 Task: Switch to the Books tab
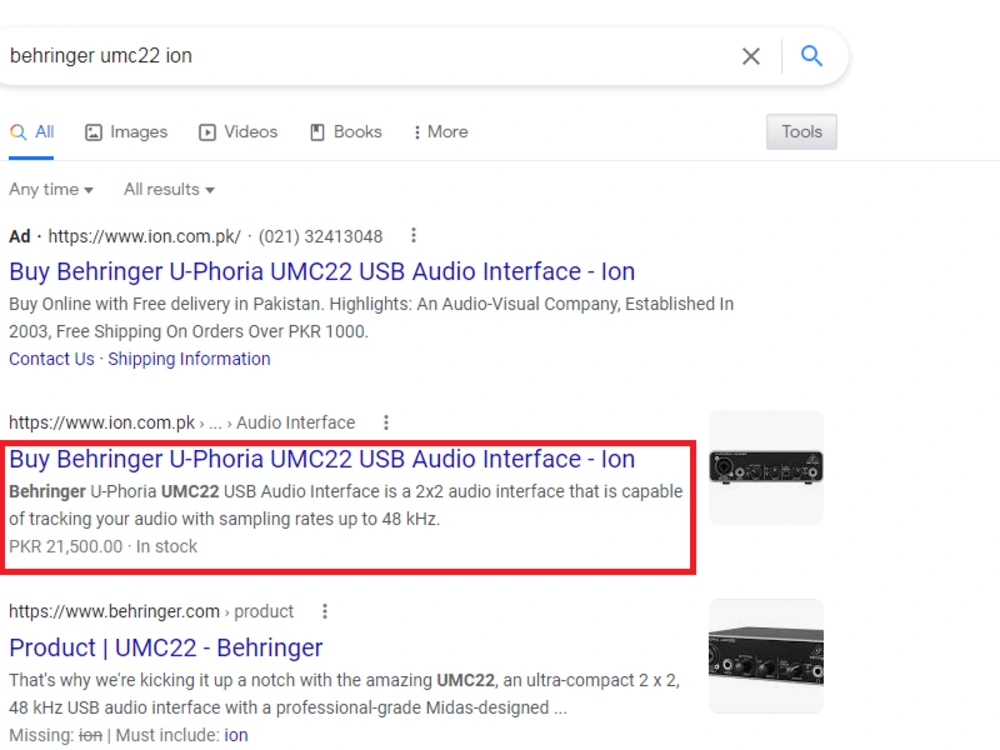point(346,132)
